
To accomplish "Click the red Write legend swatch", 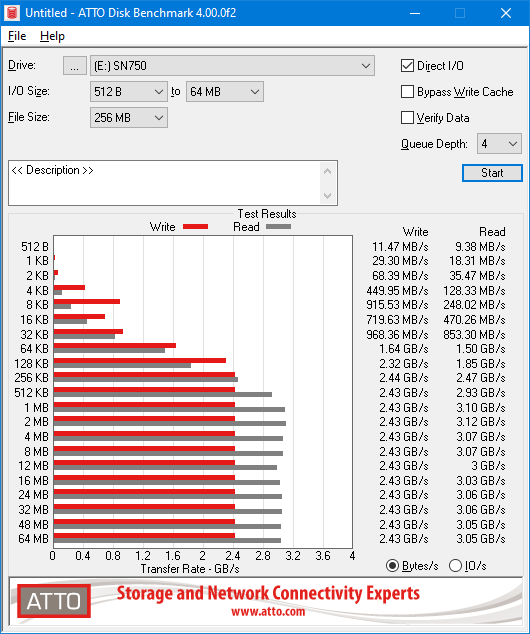I will pos(196,226).
